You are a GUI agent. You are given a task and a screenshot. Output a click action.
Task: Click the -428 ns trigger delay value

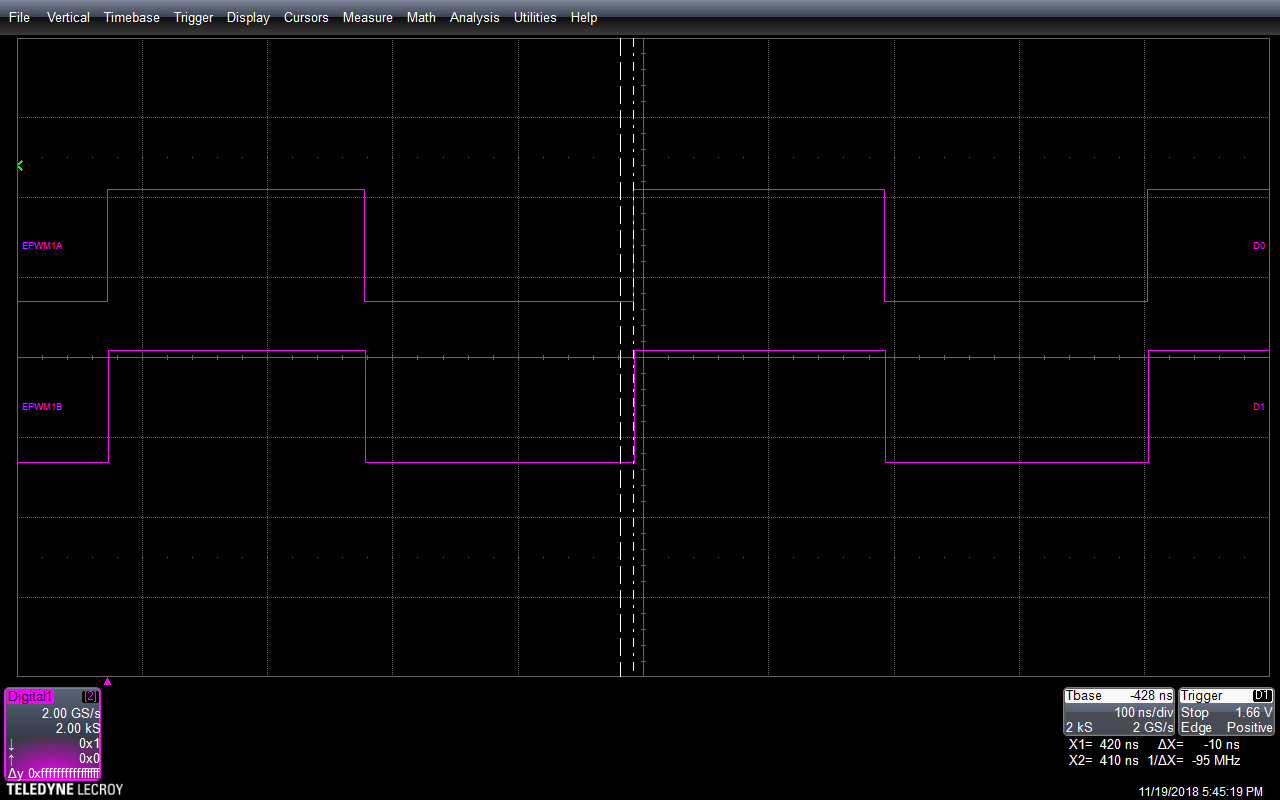click(x=1151, y=696)
